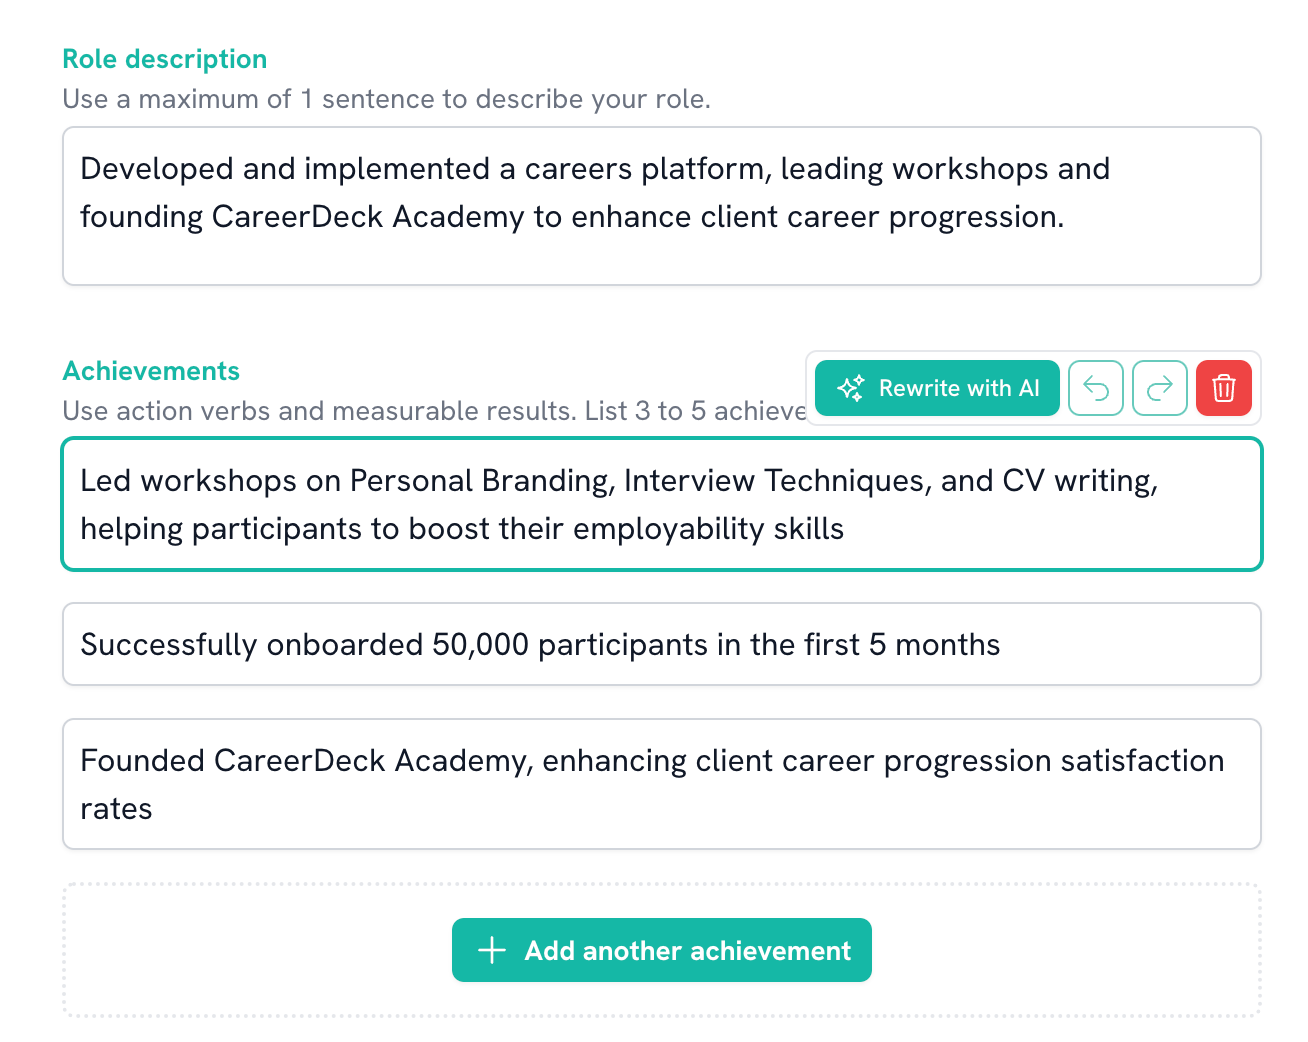
Task: Click the Role description text box
Action: click(x=661, y=205)
